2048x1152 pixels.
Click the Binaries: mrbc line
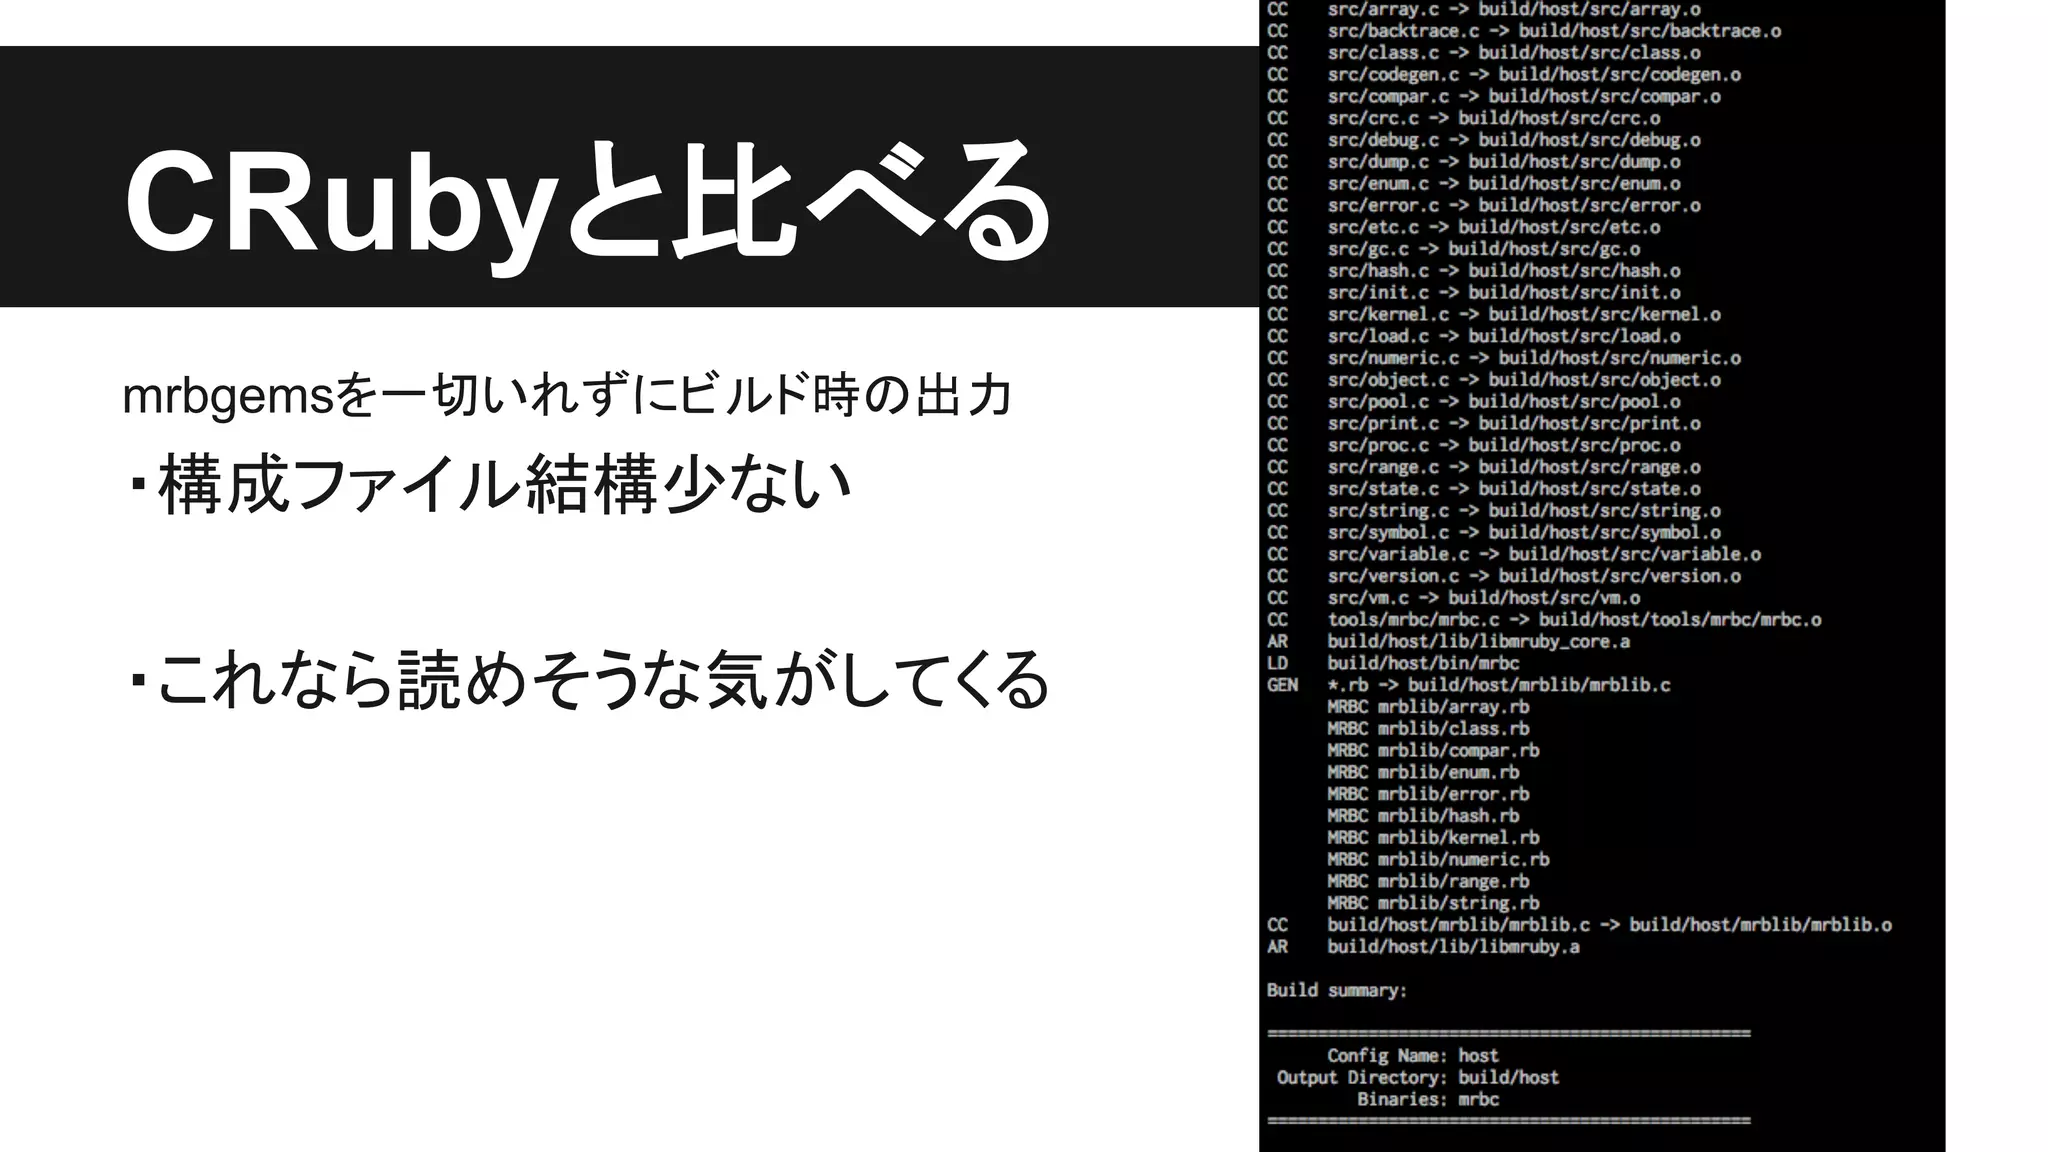tap(1428, 1100)
